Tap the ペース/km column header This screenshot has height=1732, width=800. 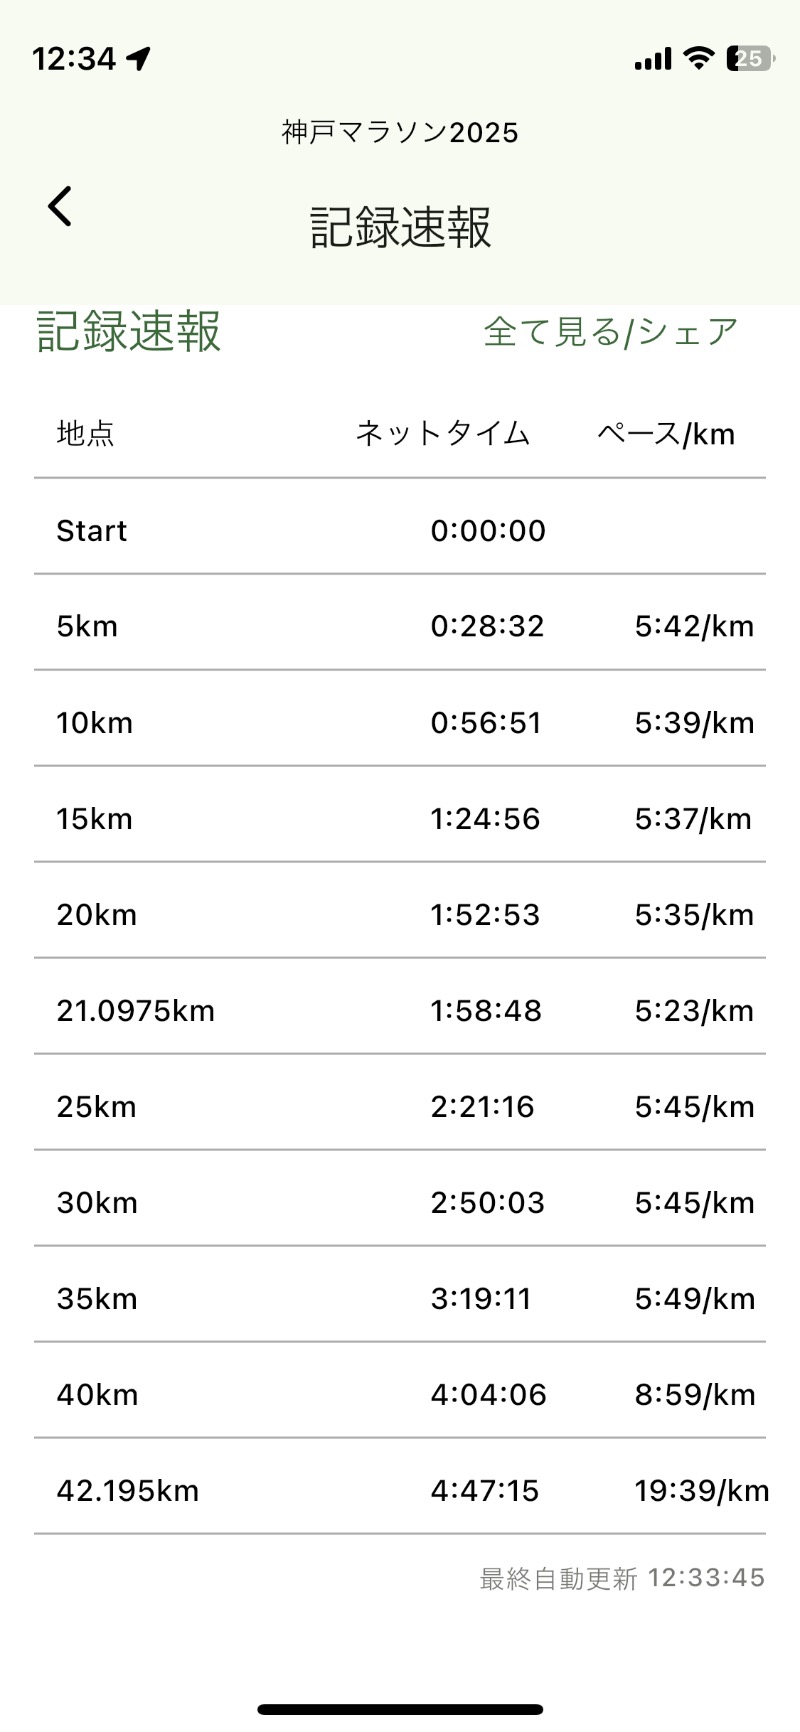pyautogui.click(x=666, y=434)
